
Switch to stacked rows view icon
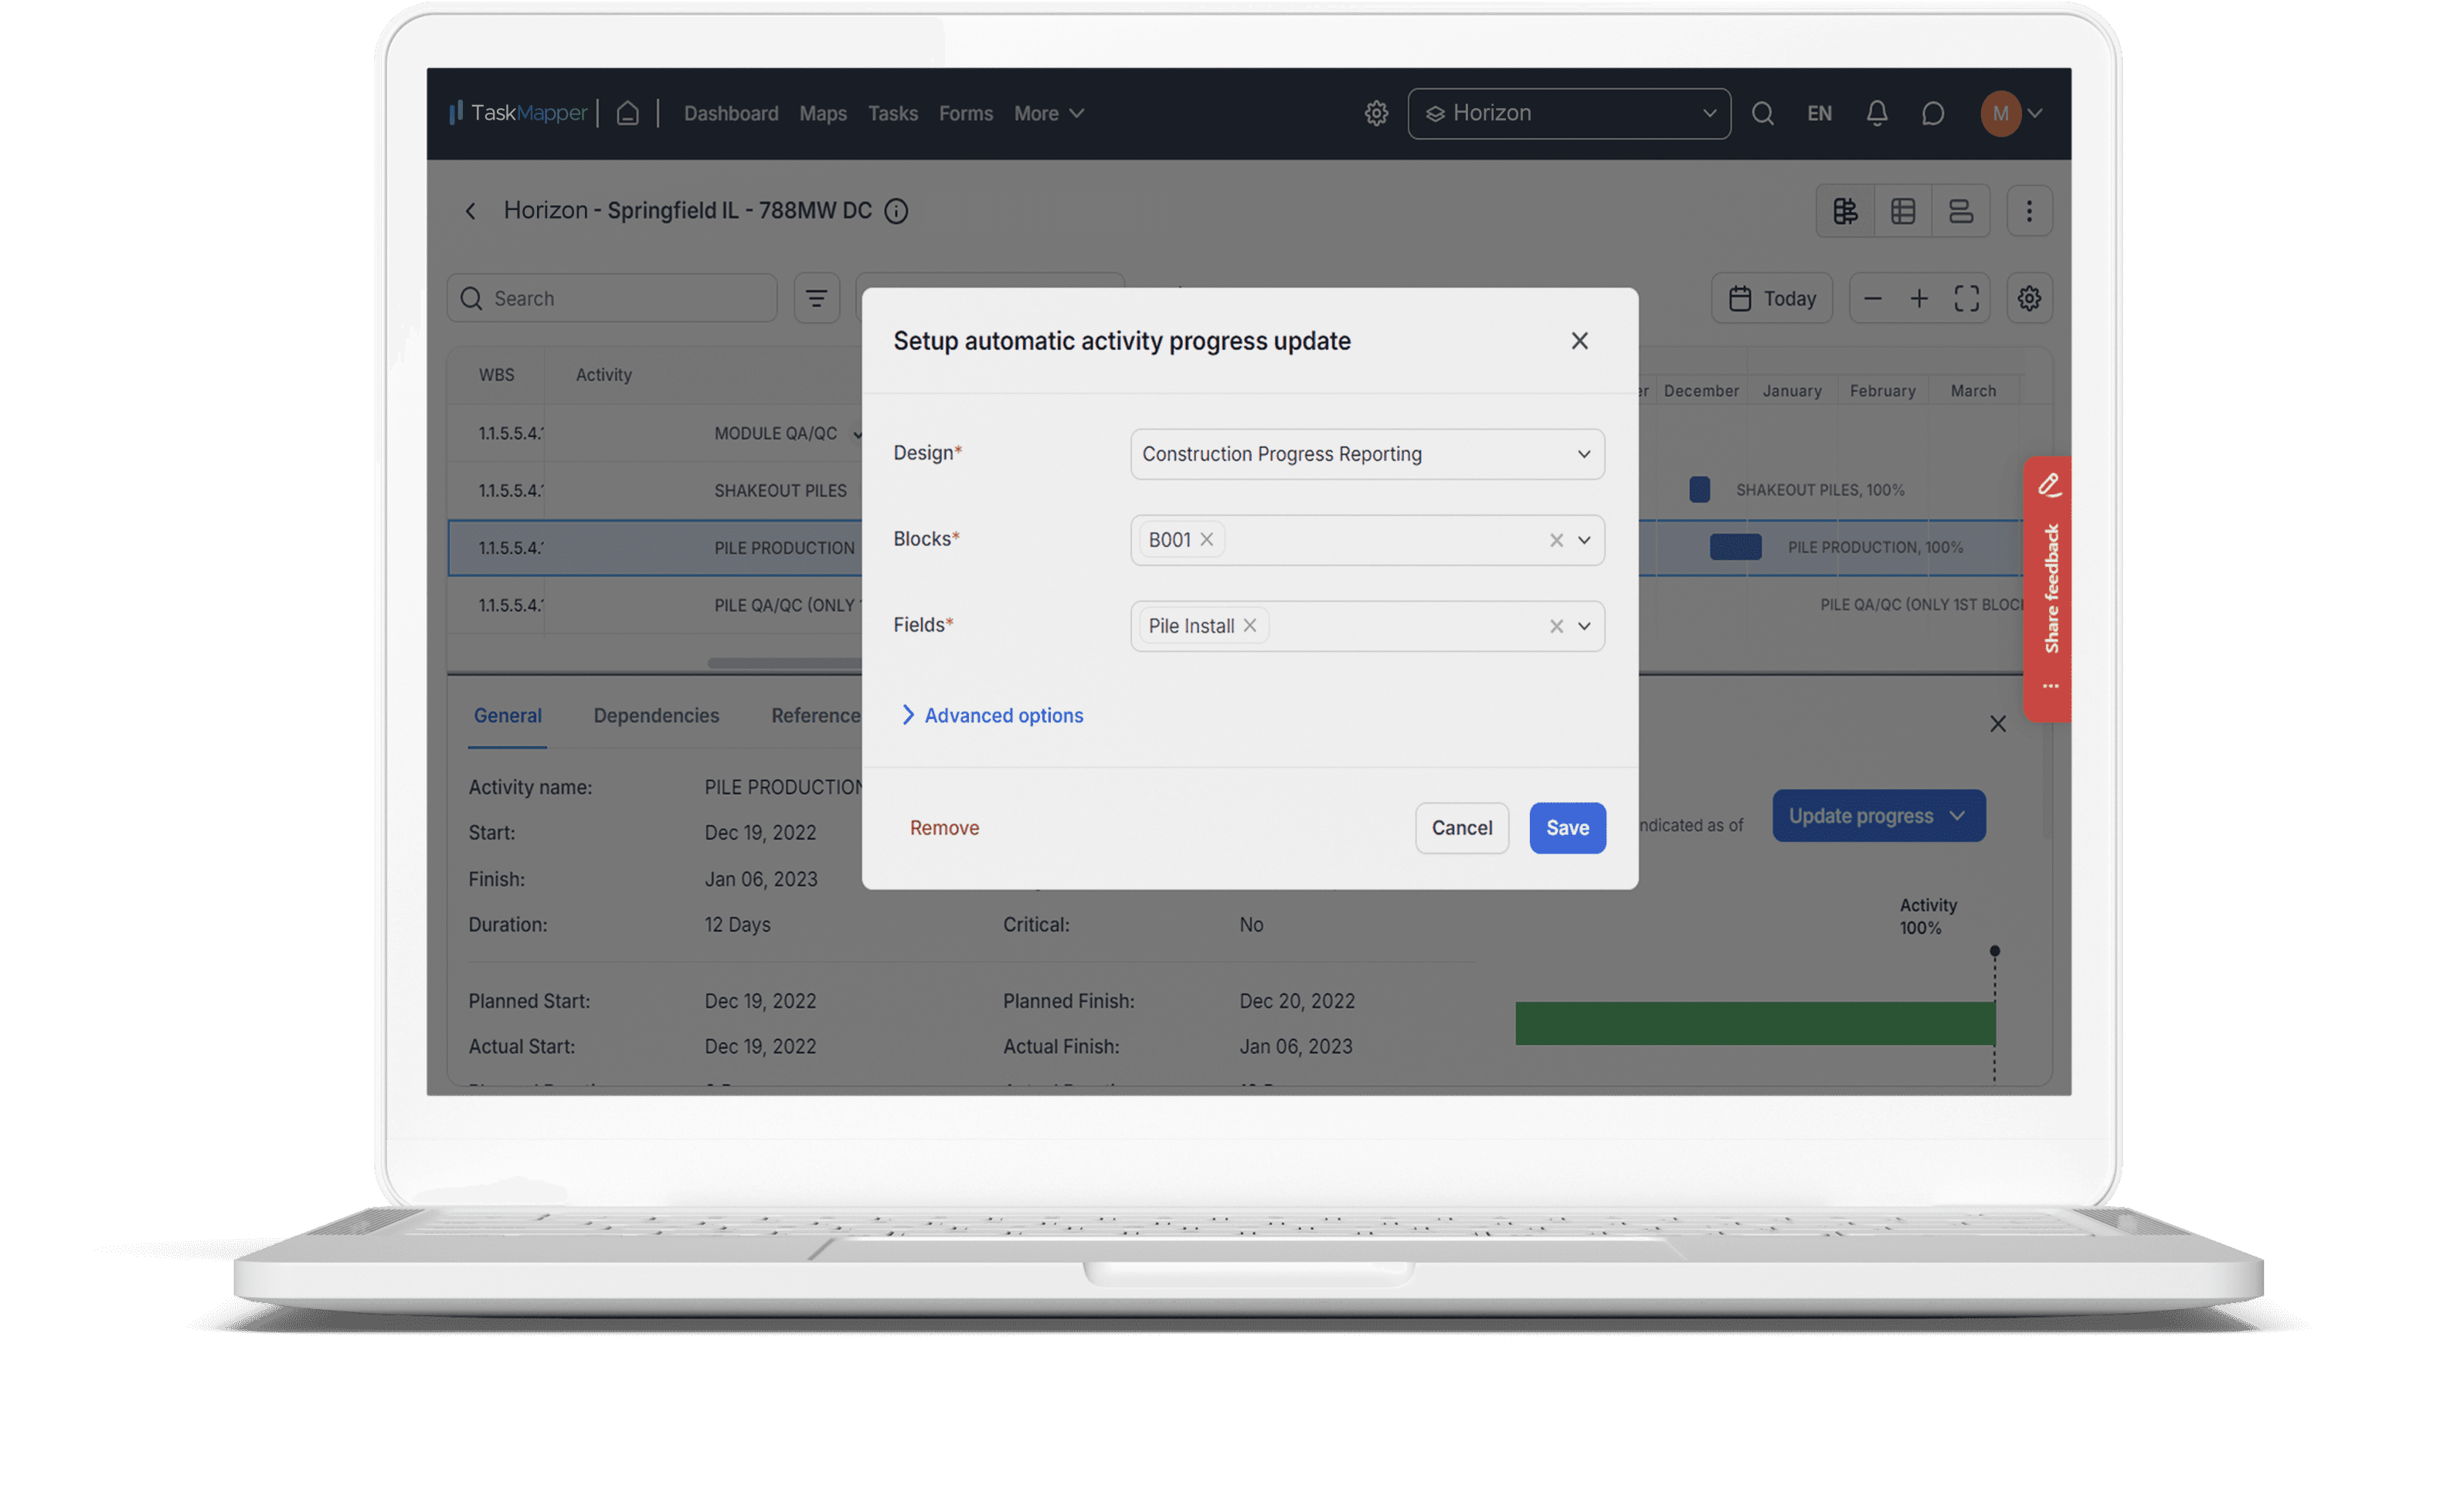coord(1960,211)
